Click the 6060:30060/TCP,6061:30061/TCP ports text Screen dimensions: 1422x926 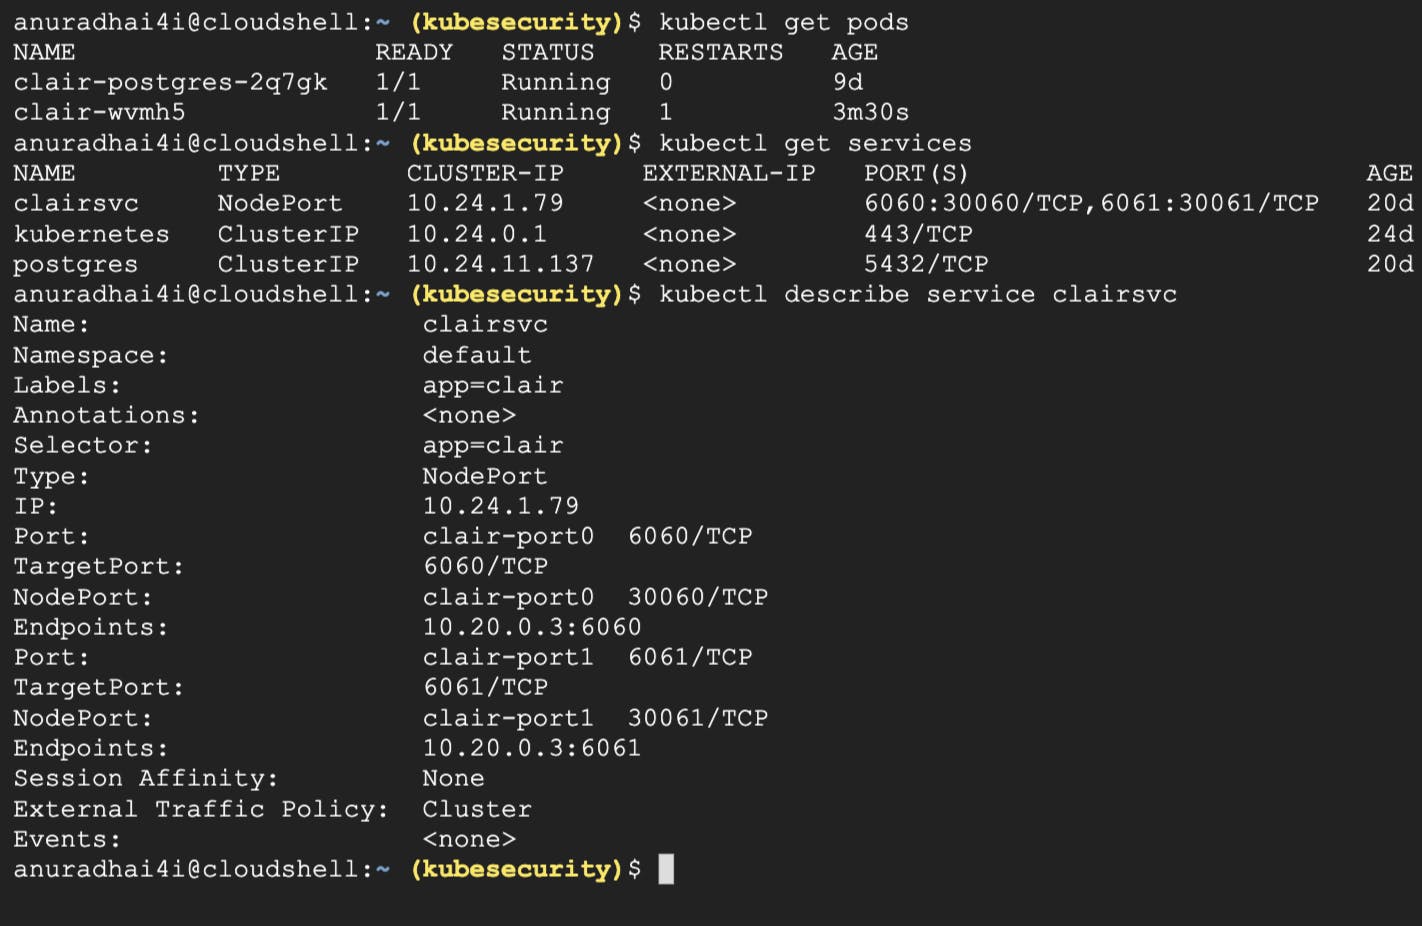[1091, 203]
